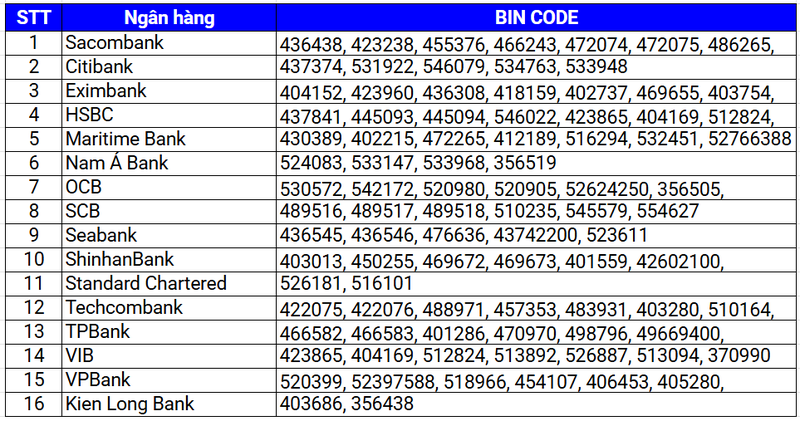Select the HSBC cell
The image size is (800, 421).
[169, 115]
